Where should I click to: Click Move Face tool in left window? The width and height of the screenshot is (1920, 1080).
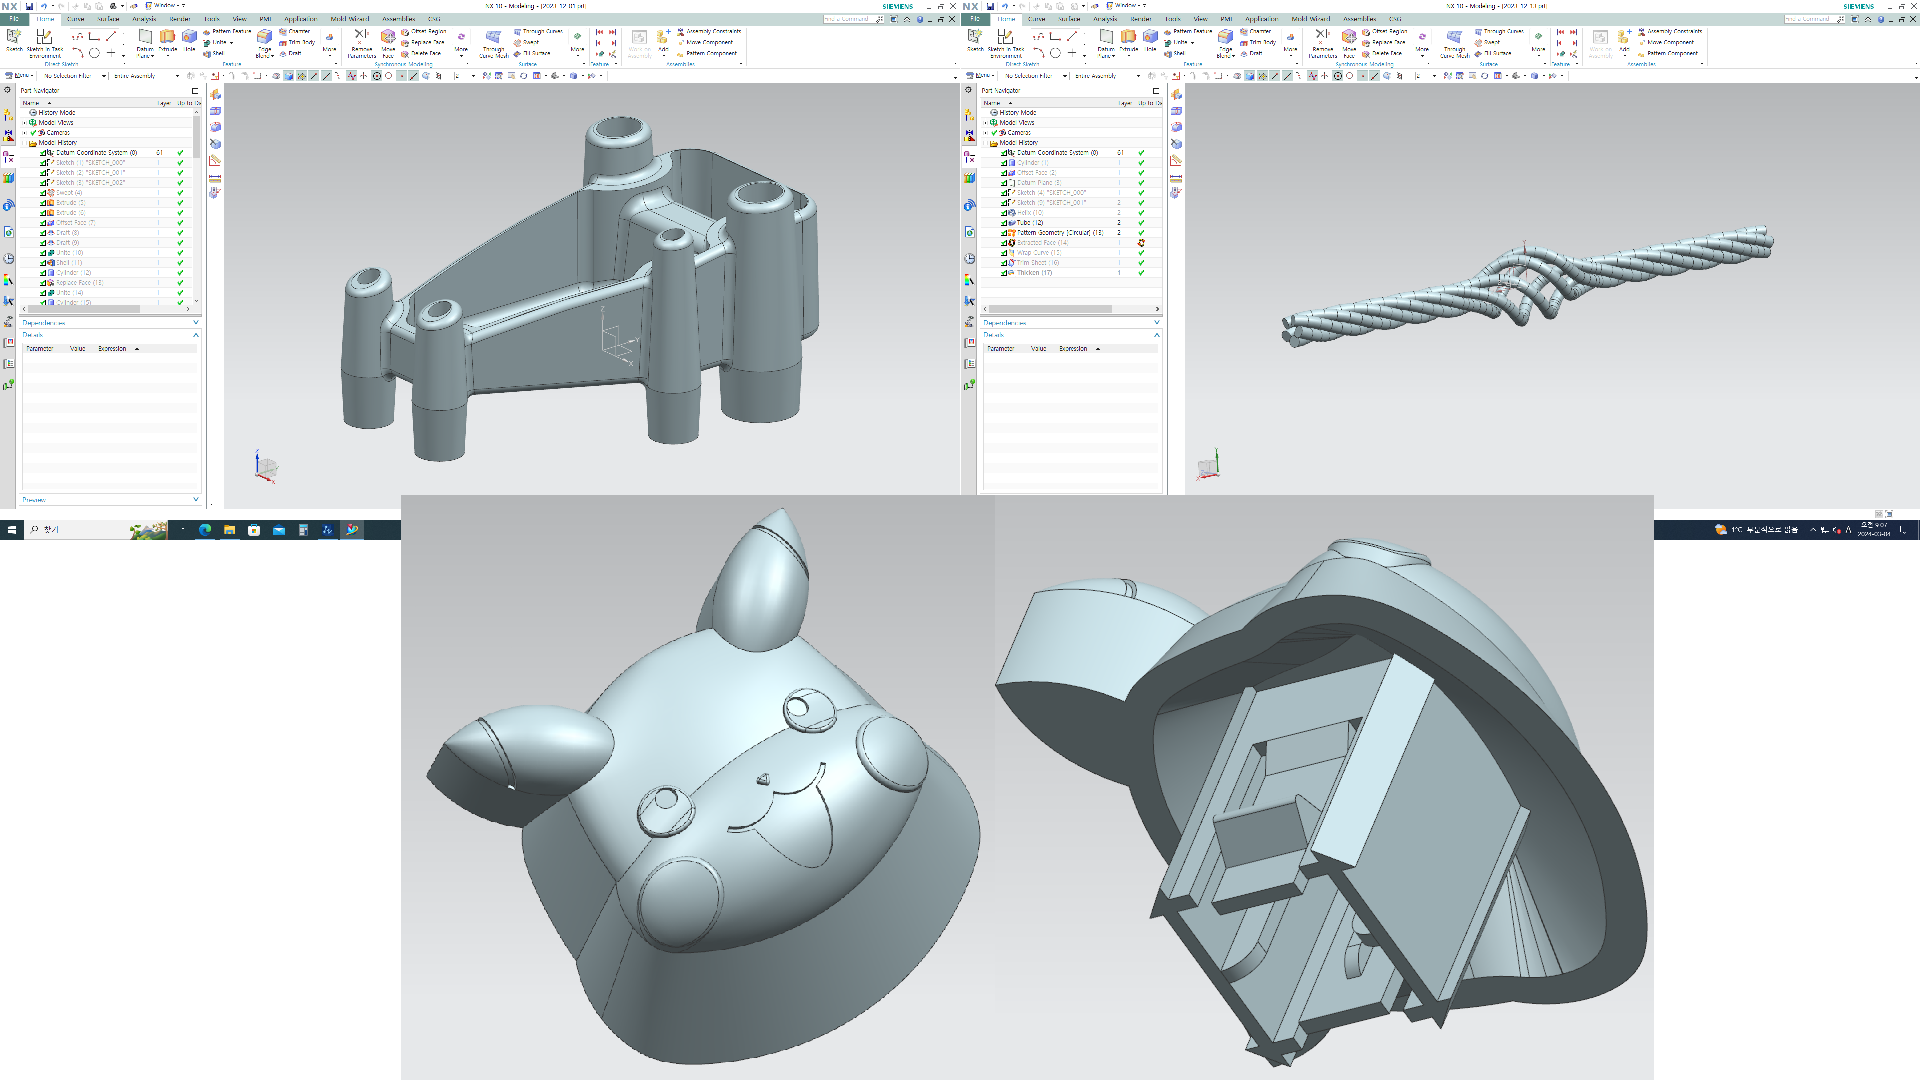coord(388,43)
